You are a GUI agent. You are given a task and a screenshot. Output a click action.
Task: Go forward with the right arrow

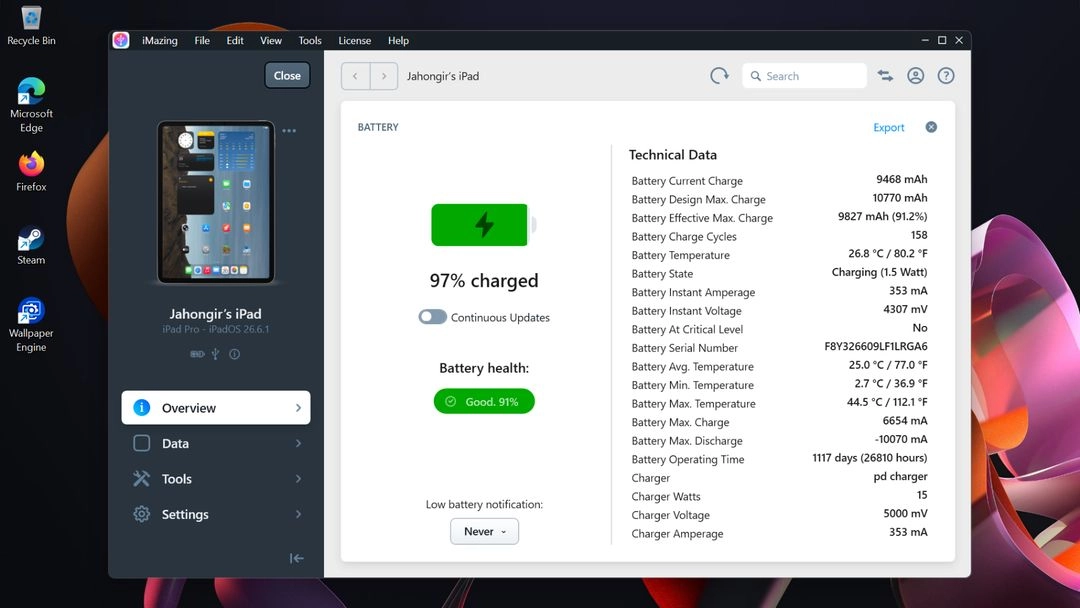(x=384, y=76)
